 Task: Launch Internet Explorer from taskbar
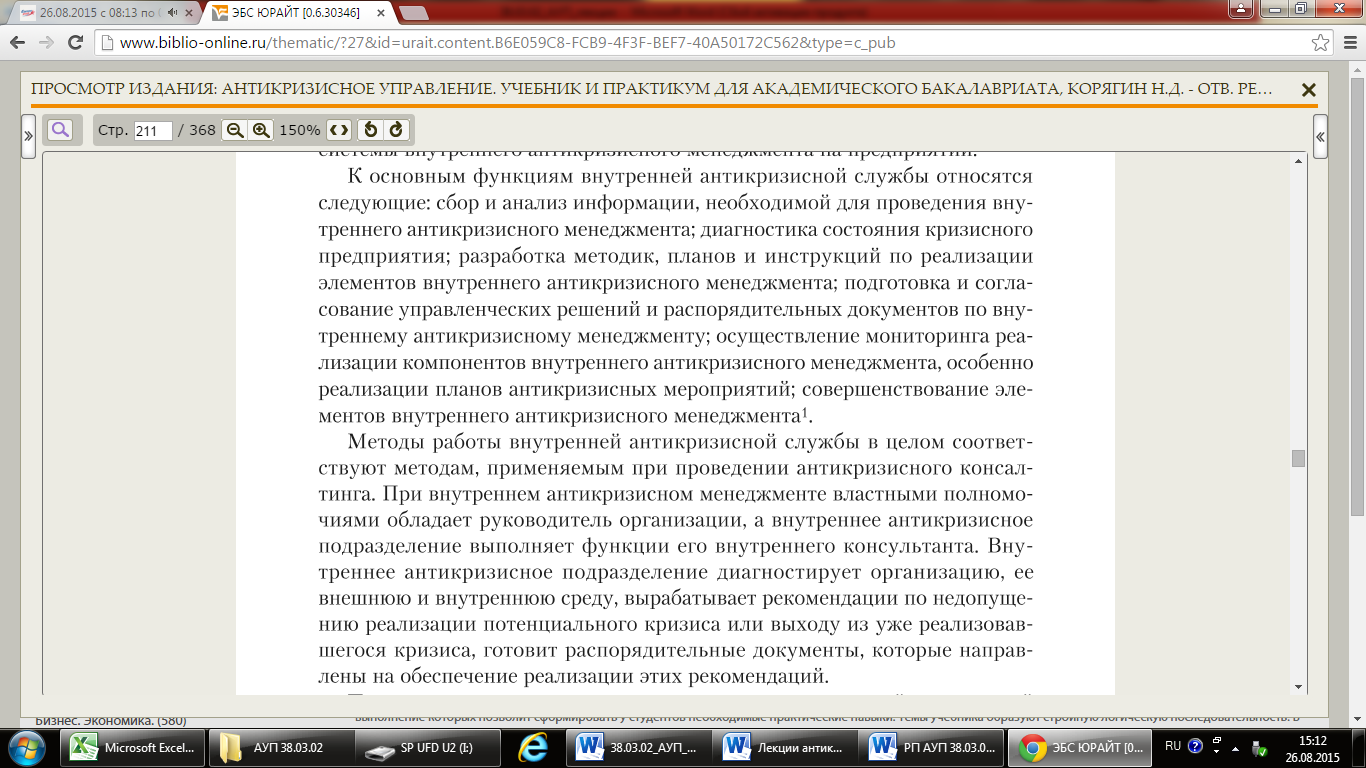pyautogui.click(x=531, y=748)
